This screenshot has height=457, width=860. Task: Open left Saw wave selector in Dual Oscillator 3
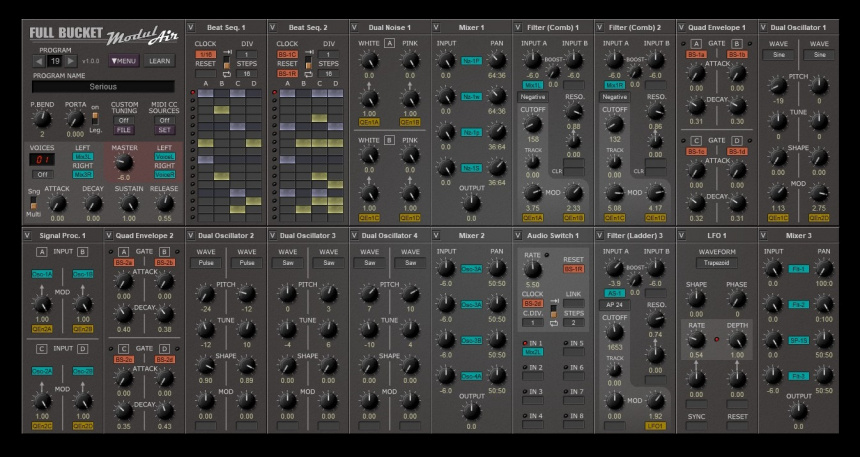(287, 263)
